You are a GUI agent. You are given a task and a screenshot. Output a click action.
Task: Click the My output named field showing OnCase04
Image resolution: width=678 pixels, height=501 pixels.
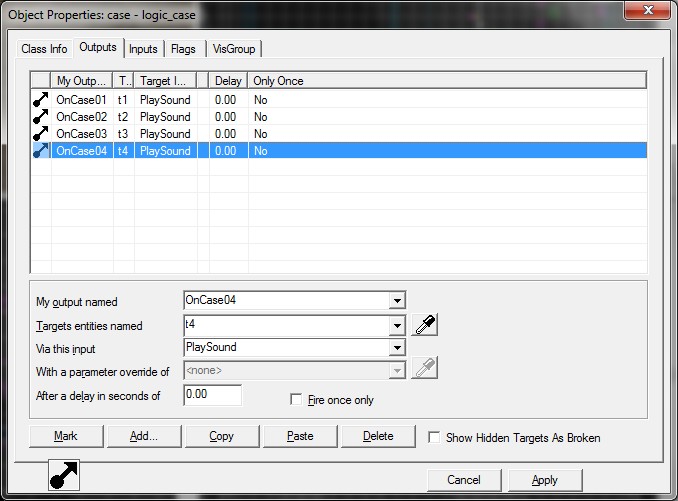click(x=286, y=300)
